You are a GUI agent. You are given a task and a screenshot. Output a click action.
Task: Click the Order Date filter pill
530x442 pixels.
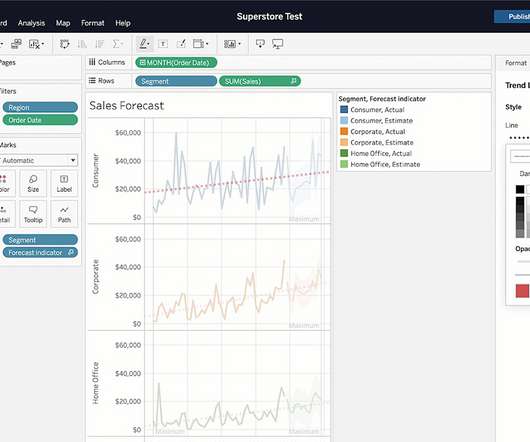(x=40, y=120)
